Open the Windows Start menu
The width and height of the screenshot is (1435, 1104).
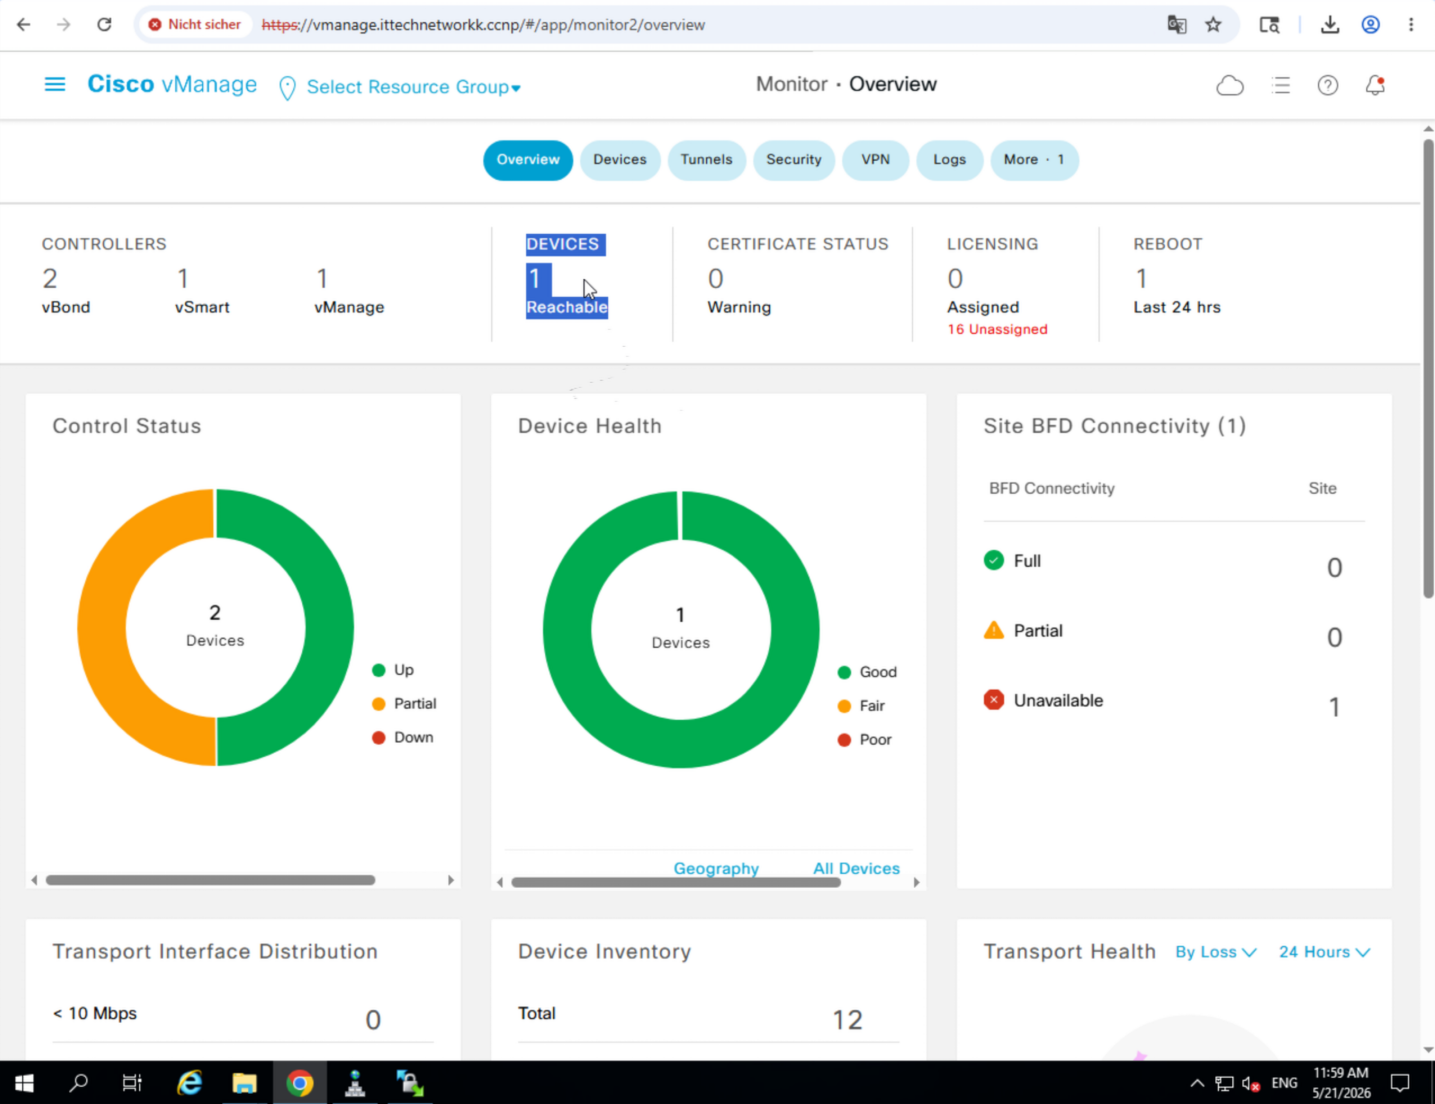(24, 1083)
